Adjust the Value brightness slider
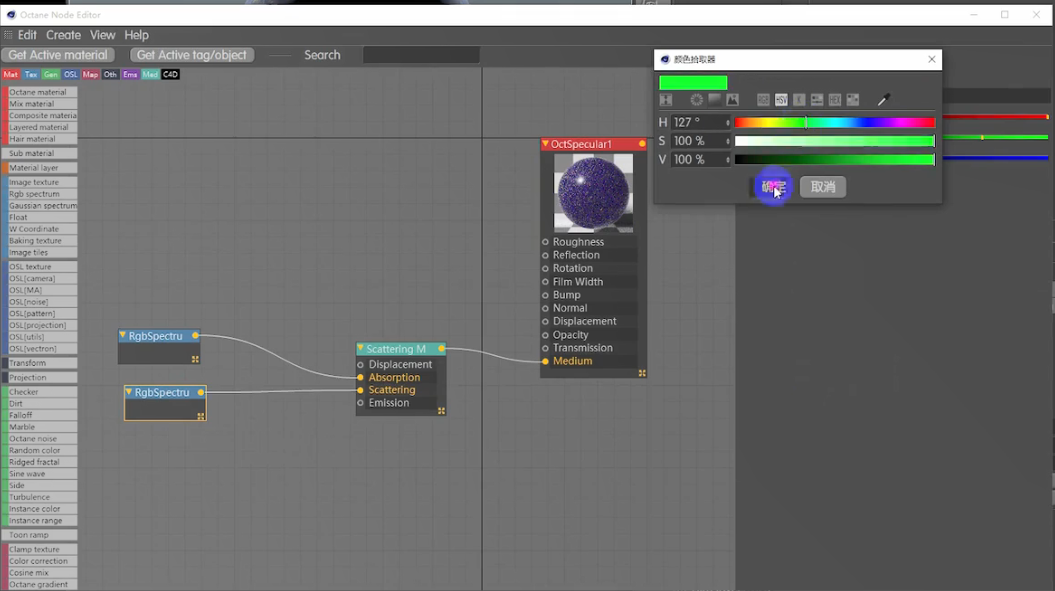This screenshot has height=591, width=1055. (834, 160)
